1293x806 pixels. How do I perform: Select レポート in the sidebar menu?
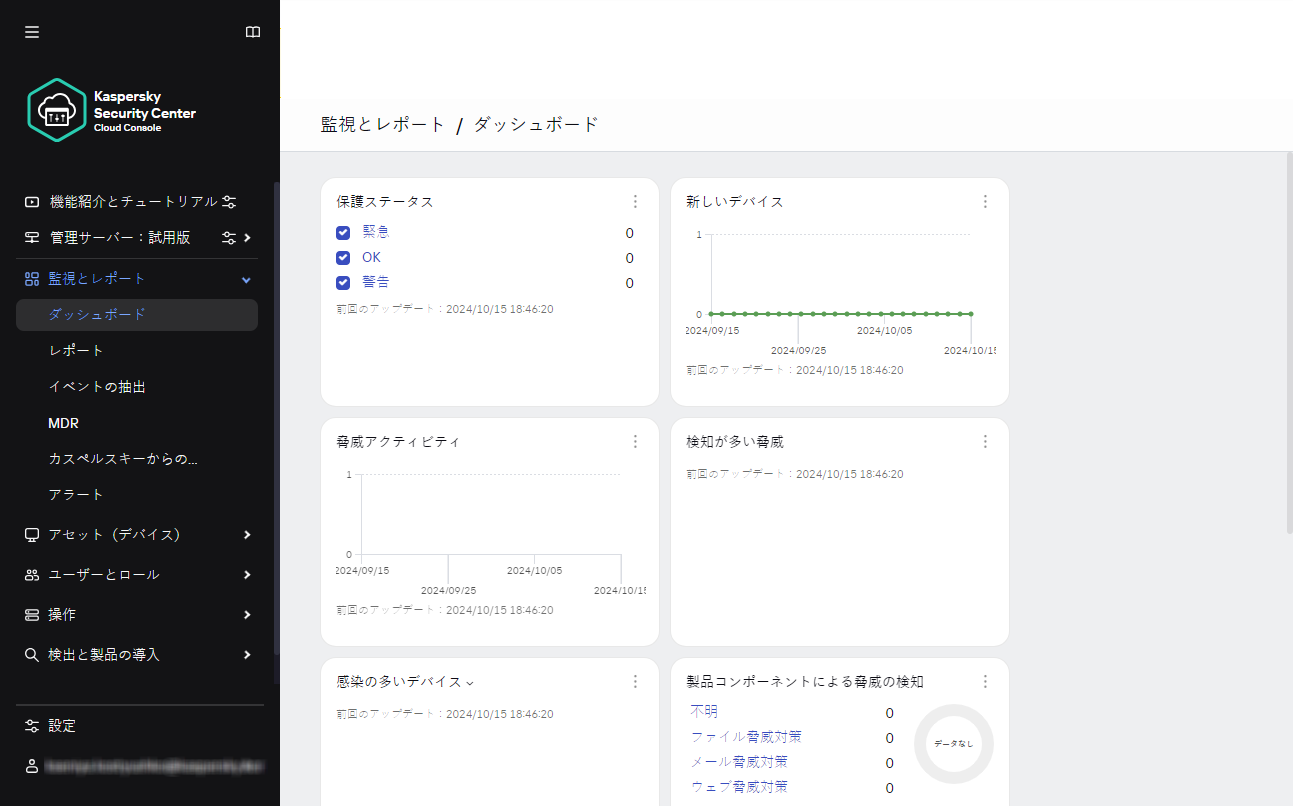point(76,351)
